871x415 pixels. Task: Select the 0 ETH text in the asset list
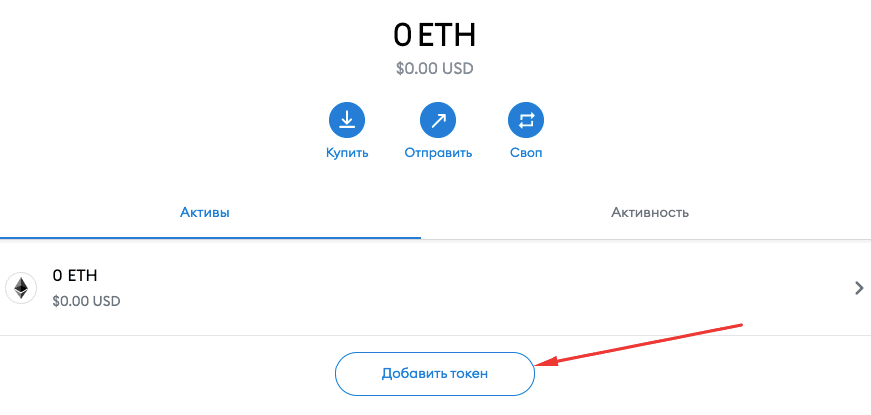pyautogui.click(x=75, y=276)
